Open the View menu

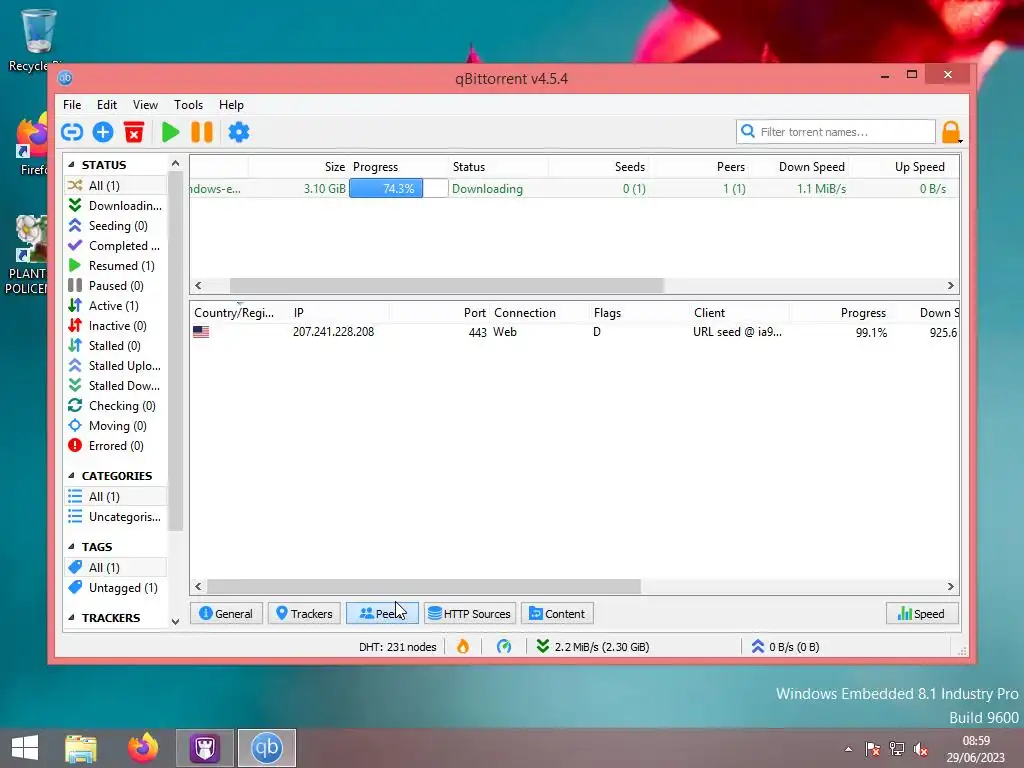point(145,104)
